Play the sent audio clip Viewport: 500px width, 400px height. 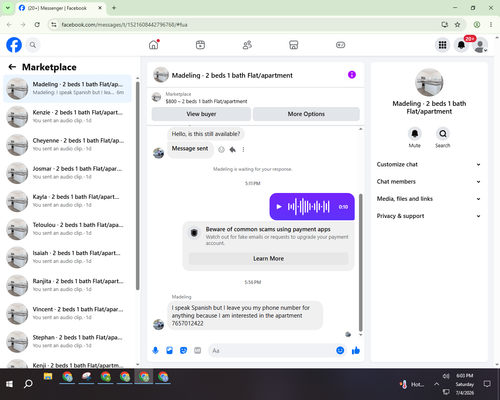[x=279, y=207]
